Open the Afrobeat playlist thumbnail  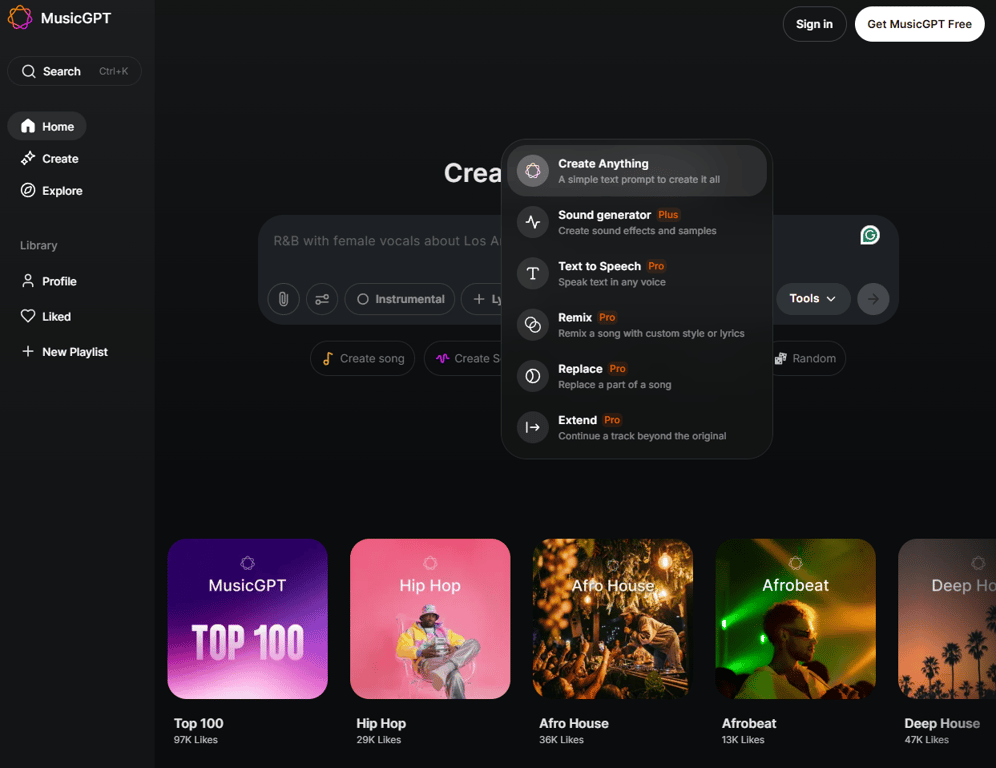pyautogui.click(x=795, y=619)
